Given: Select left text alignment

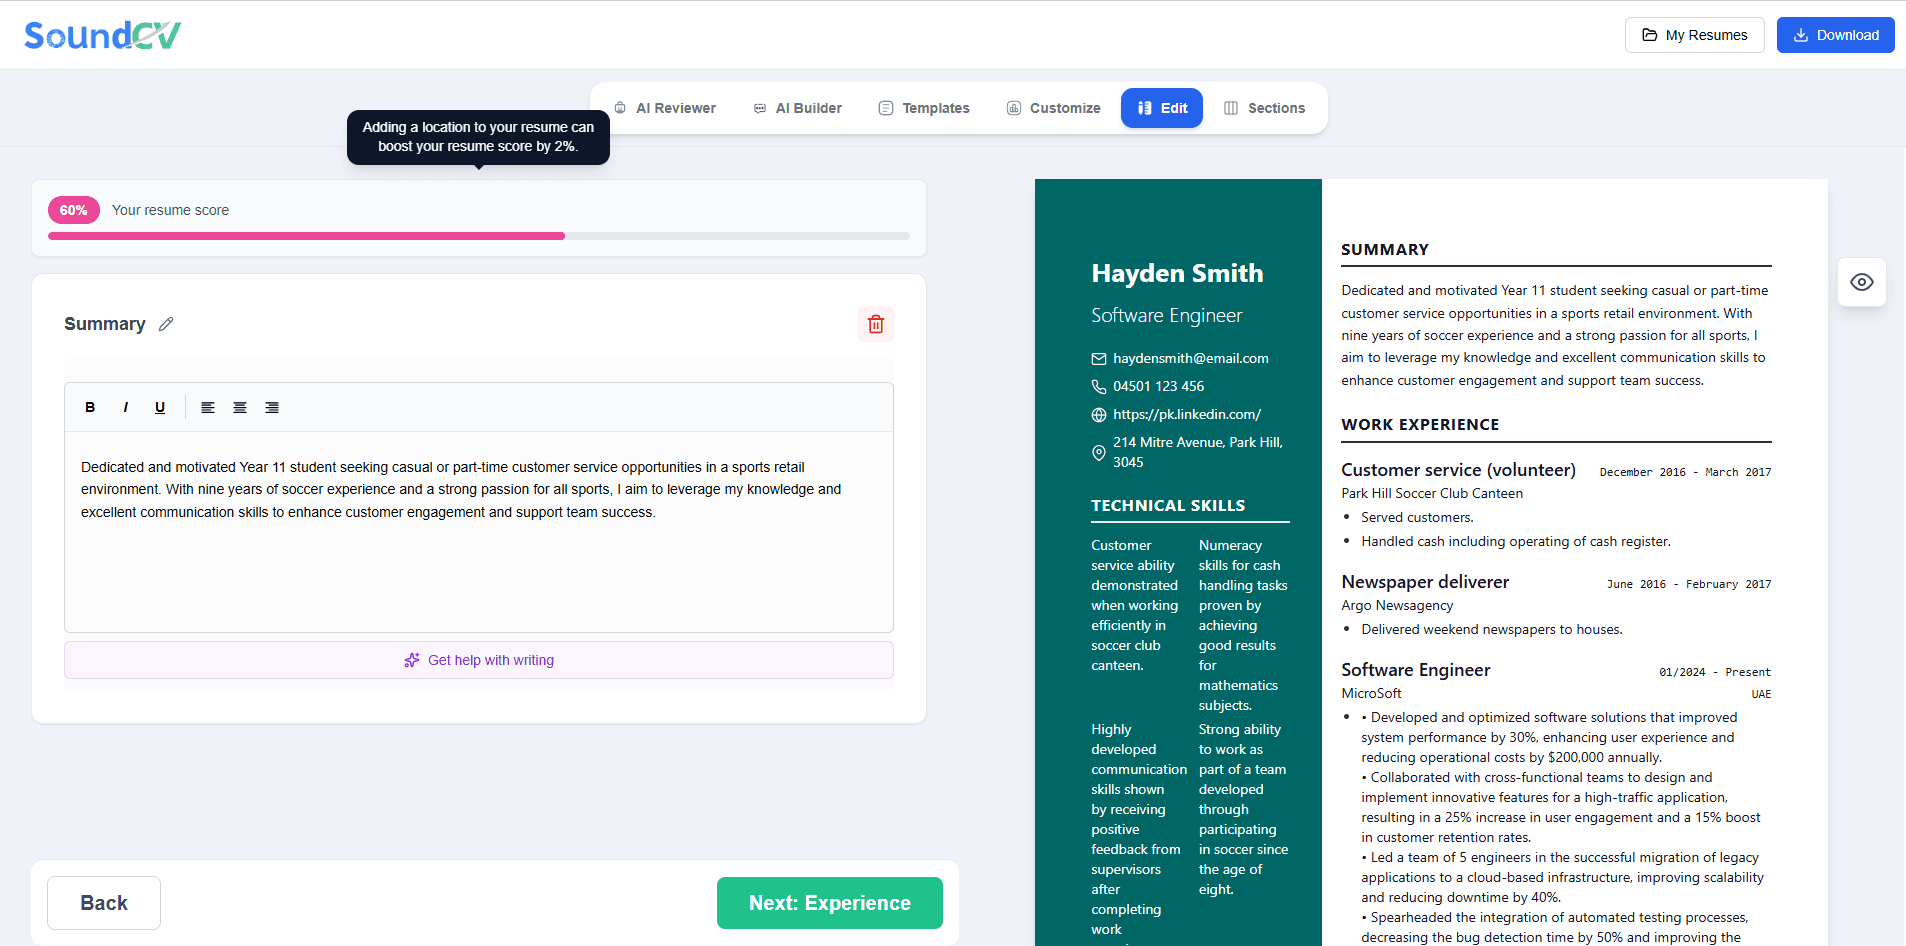Looking at the screenshot, I should (207, 407).
